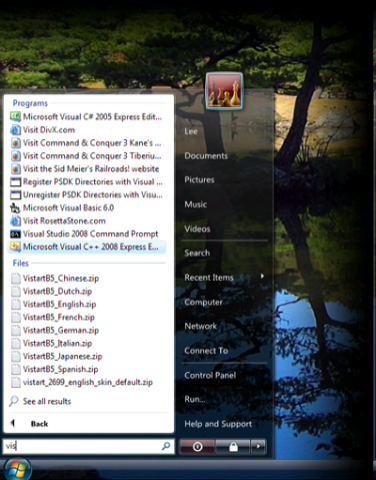Click the VistartB5_German.zip file icon

click(x=16, y=330)
